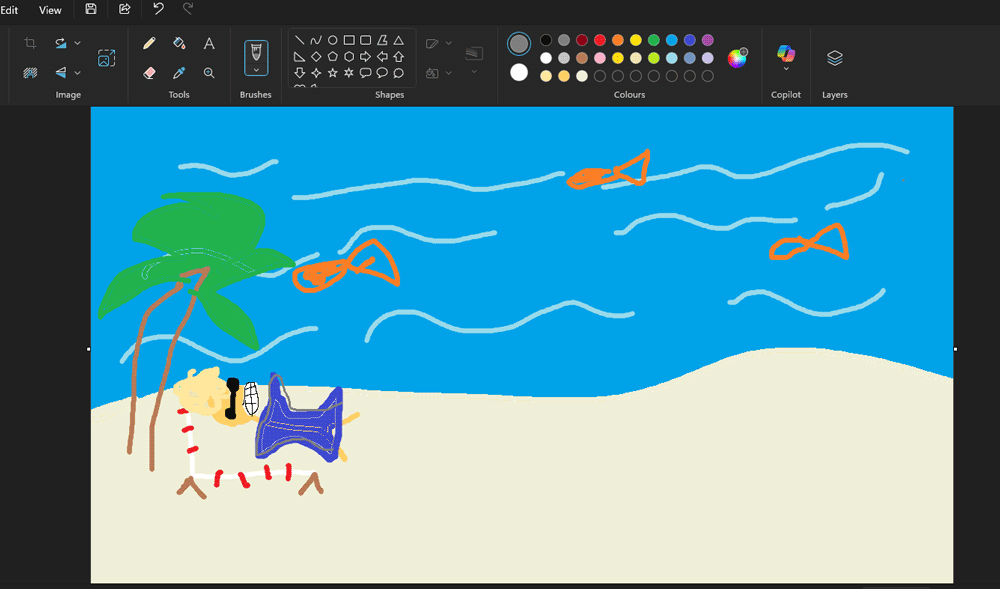
Task: Select the Fill bucket tool
Action: click(179, 43)
